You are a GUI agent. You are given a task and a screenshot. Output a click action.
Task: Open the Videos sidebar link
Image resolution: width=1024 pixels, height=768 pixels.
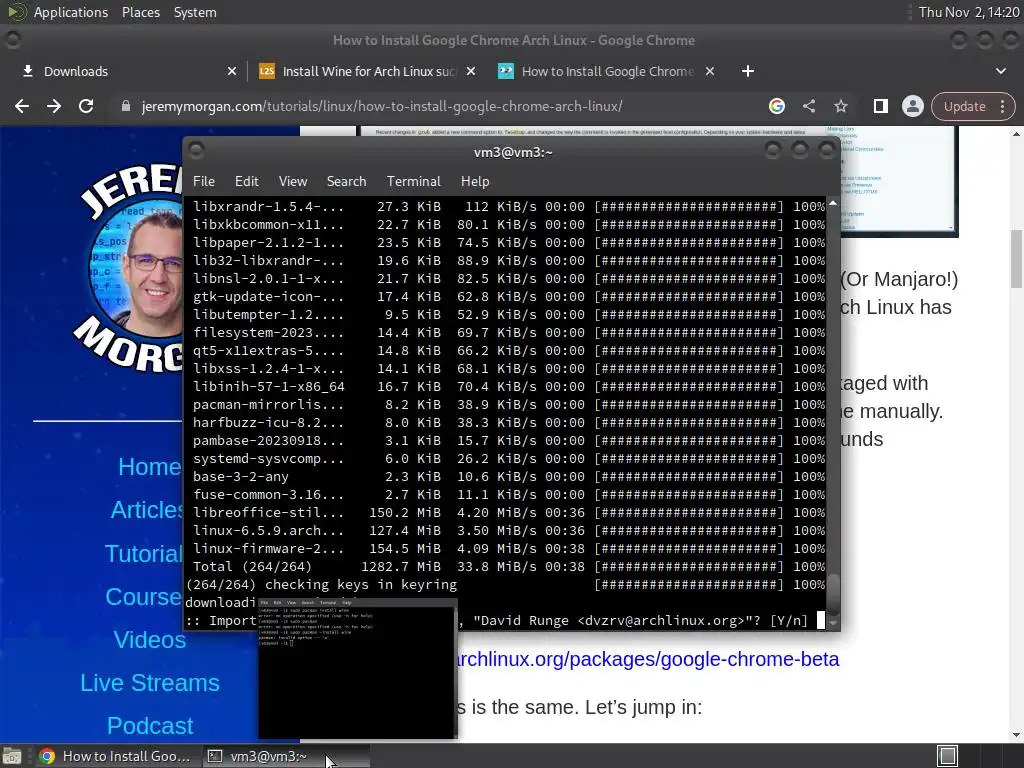150,640
